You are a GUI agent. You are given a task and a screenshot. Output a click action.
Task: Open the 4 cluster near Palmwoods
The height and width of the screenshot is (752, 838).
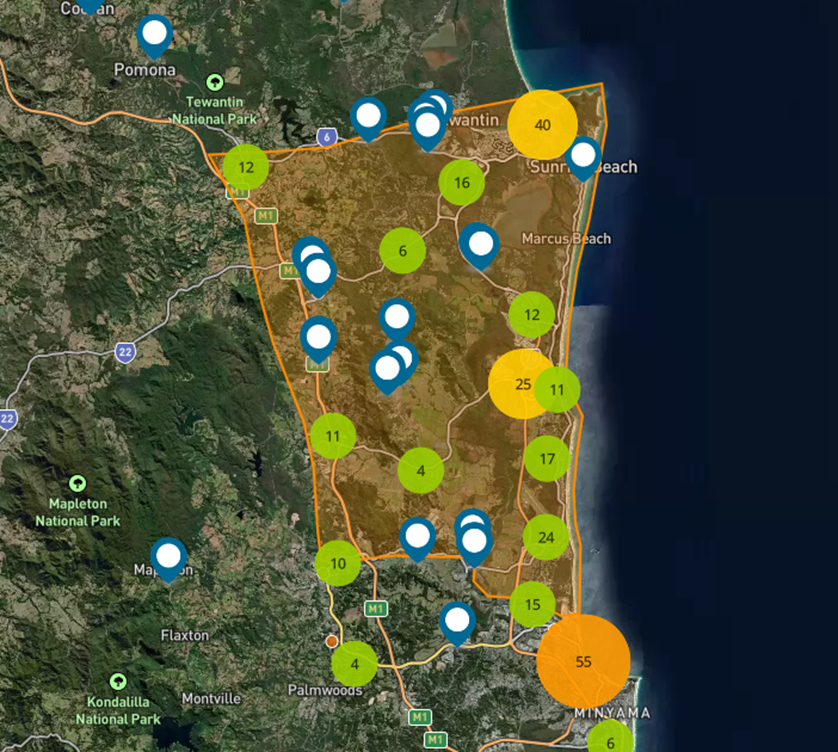pos(354,663)
